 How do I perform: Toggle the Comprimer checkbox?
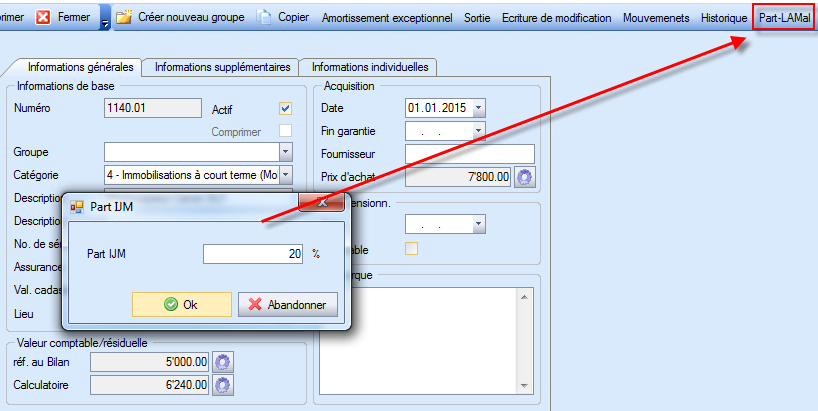click(285, 130)
